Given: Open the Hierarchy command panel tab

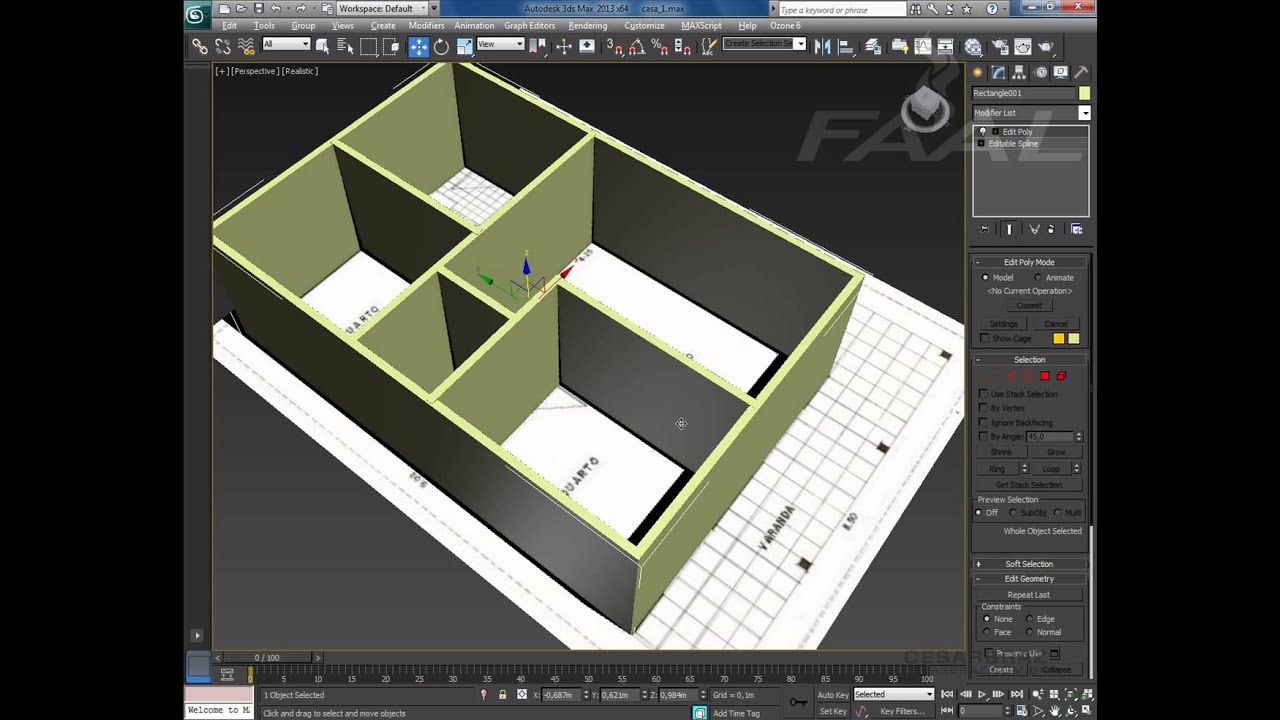Looking at the screenshot, I should (x=1019, y=72).
